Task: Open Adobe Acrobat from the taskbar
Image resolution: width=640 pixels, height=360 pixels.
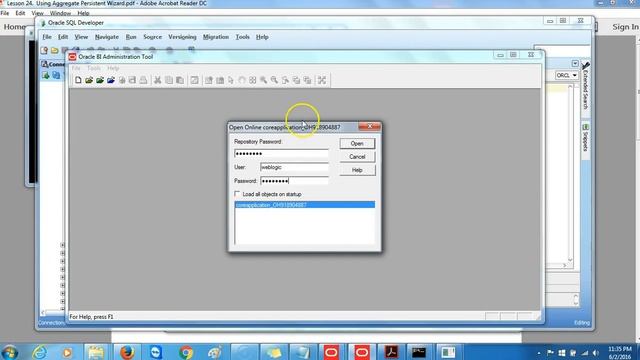Action: [x=391, y=352]
